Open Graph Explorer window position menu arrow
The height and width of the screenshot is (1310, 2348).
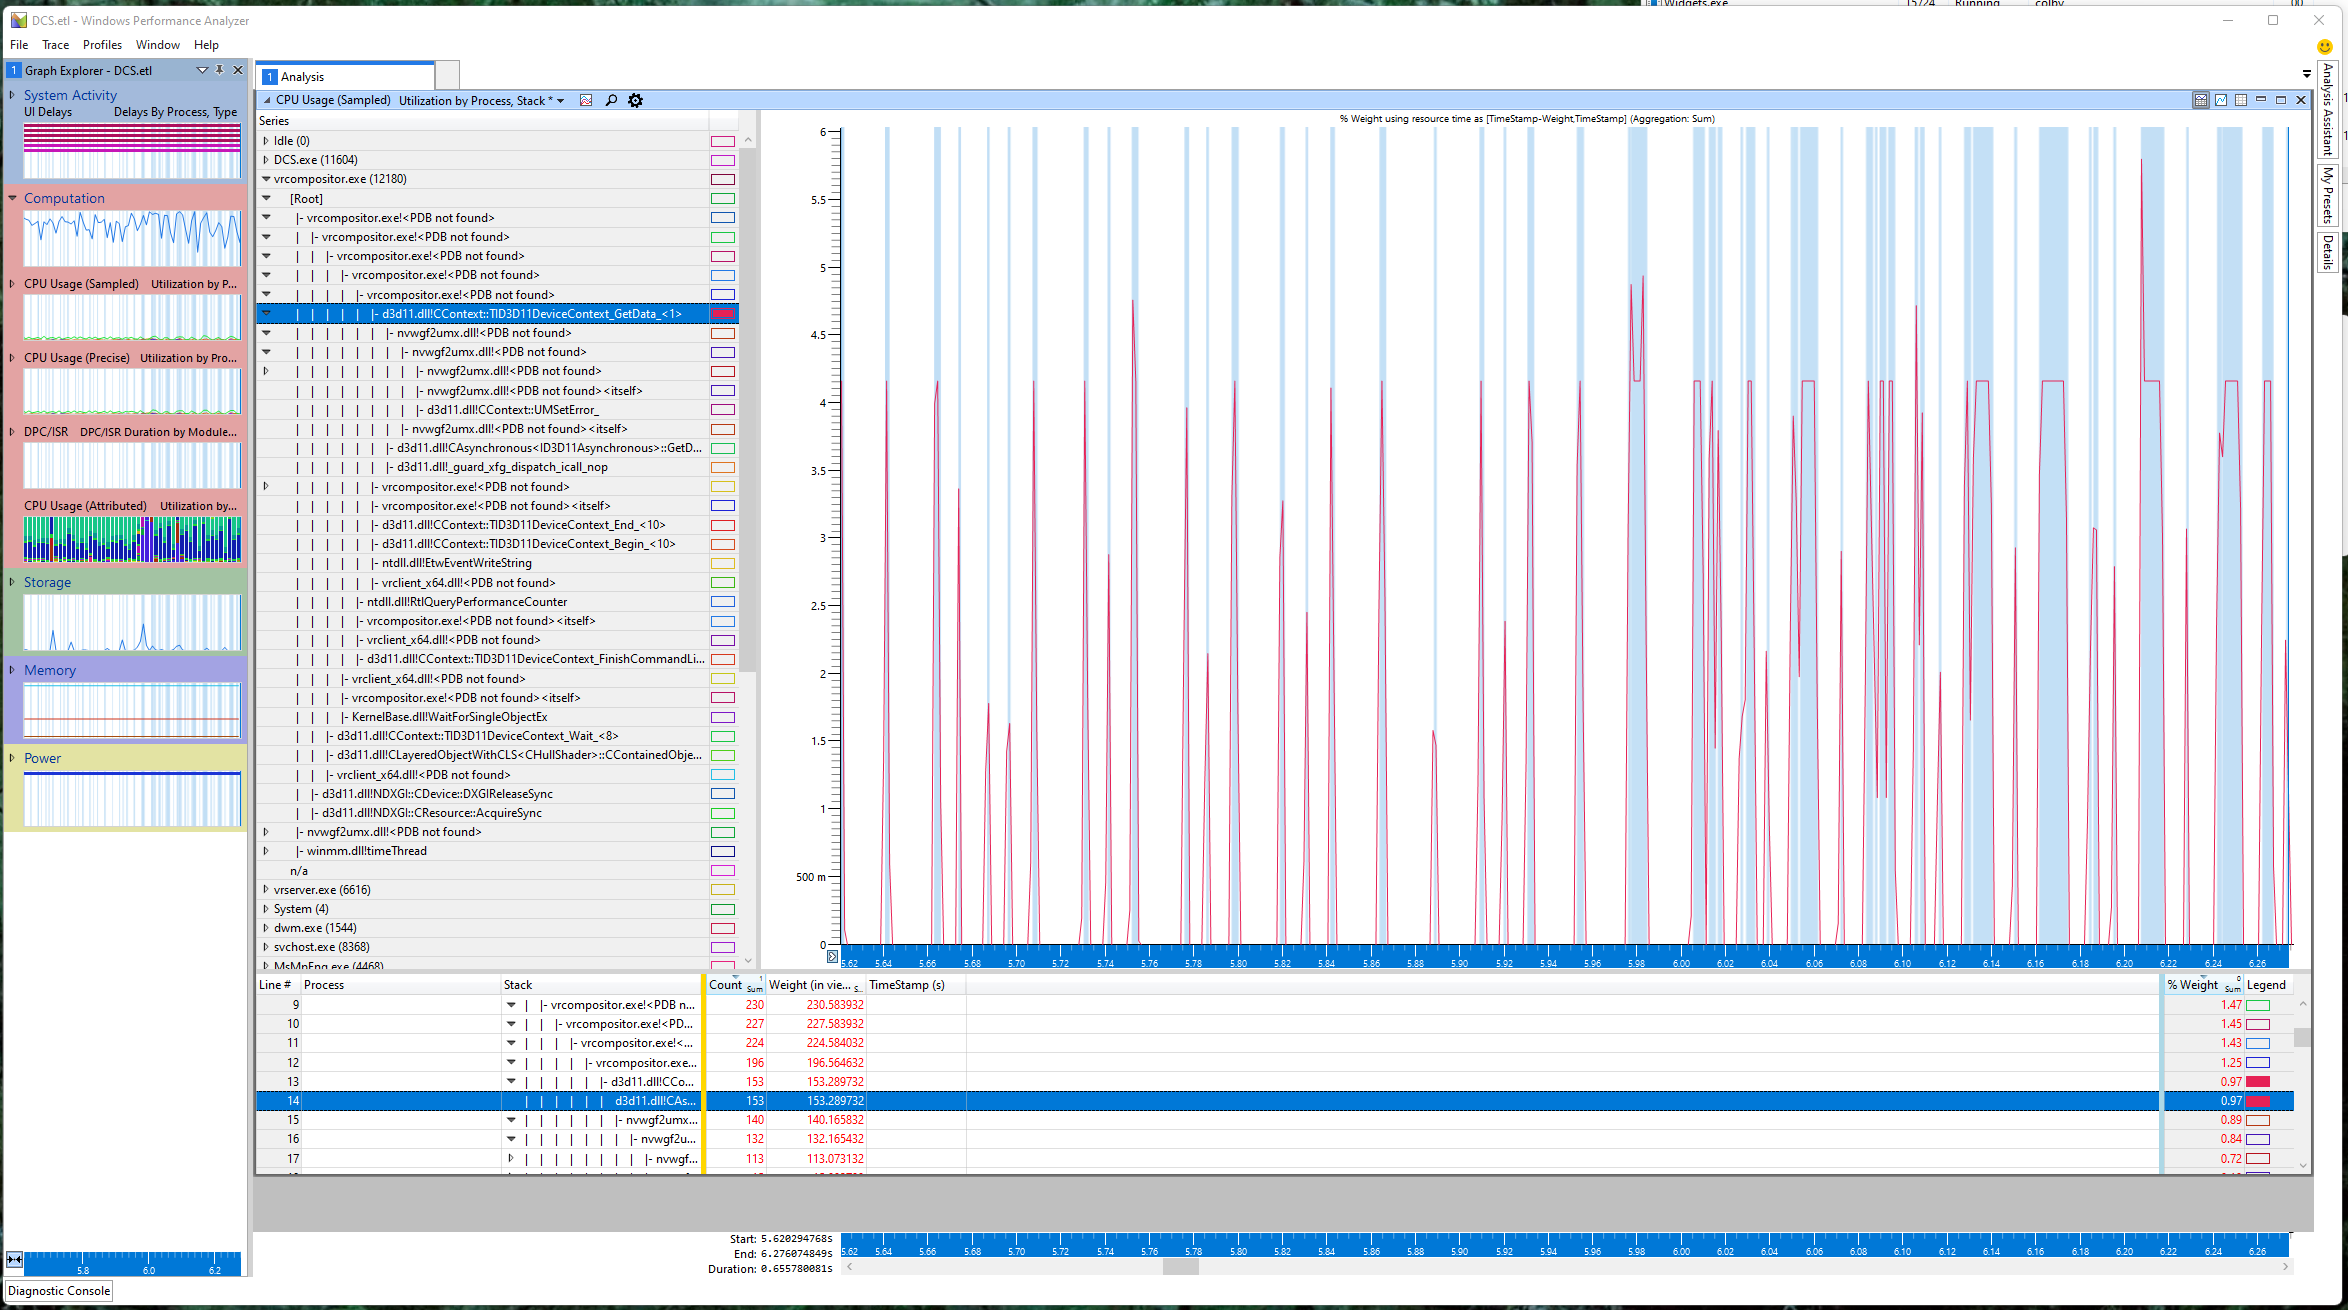pyautogui.click(x=202, y=70)
